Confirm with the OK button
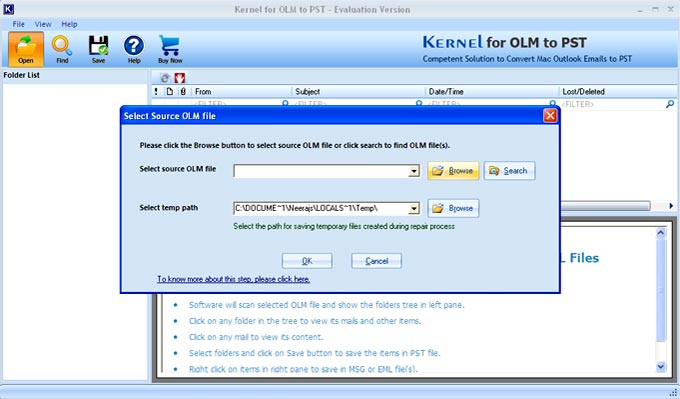680x399 pixels. point(307,261)
